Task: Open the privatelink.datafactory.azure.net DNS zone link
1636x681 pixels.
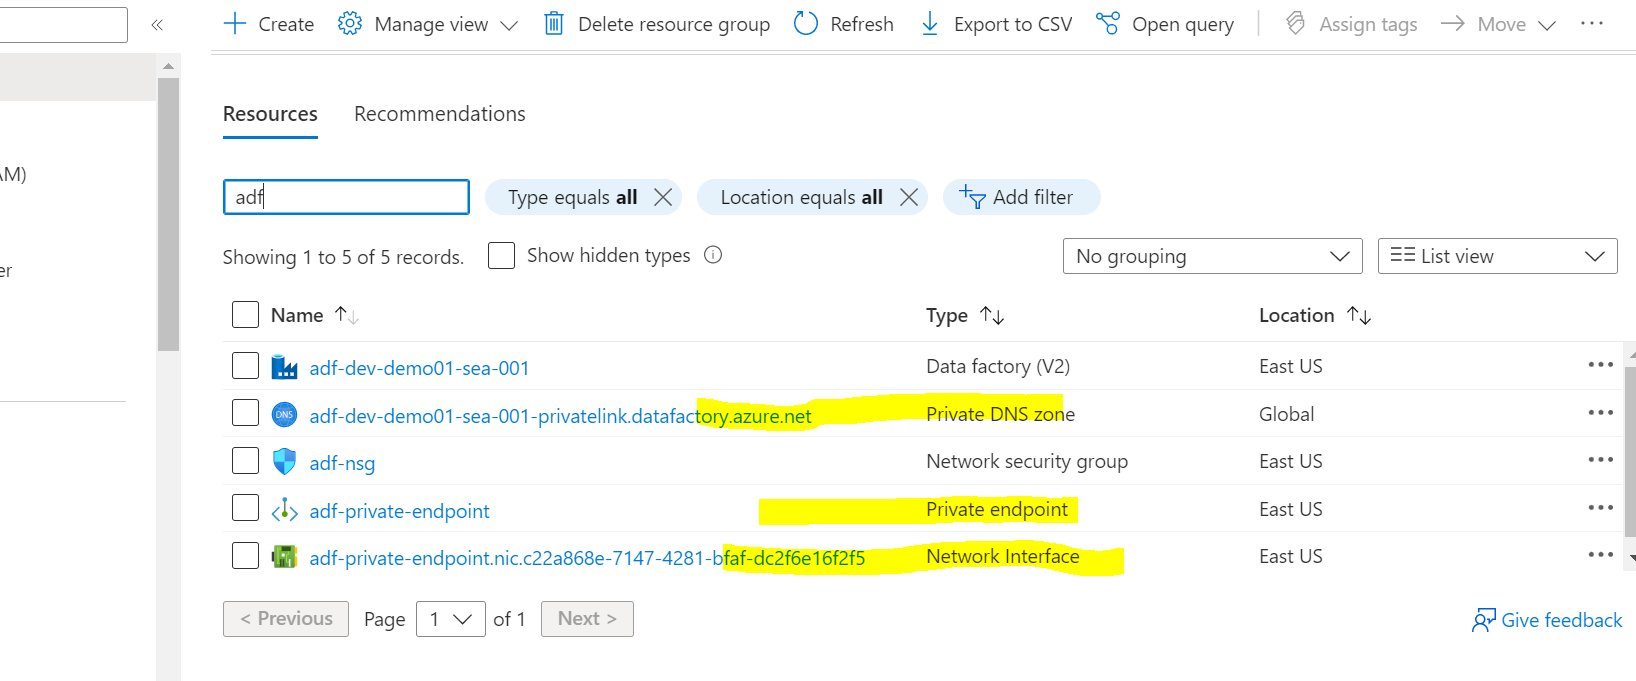Action: point(560,416)
